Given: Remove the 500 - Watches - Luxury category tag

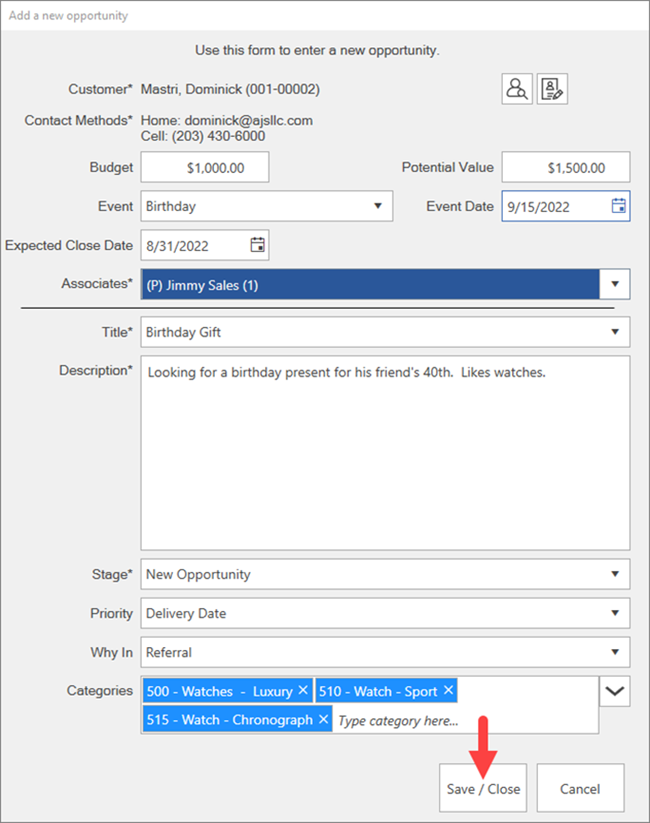Looking at the screenshot, I should click(x=303, y=691).
